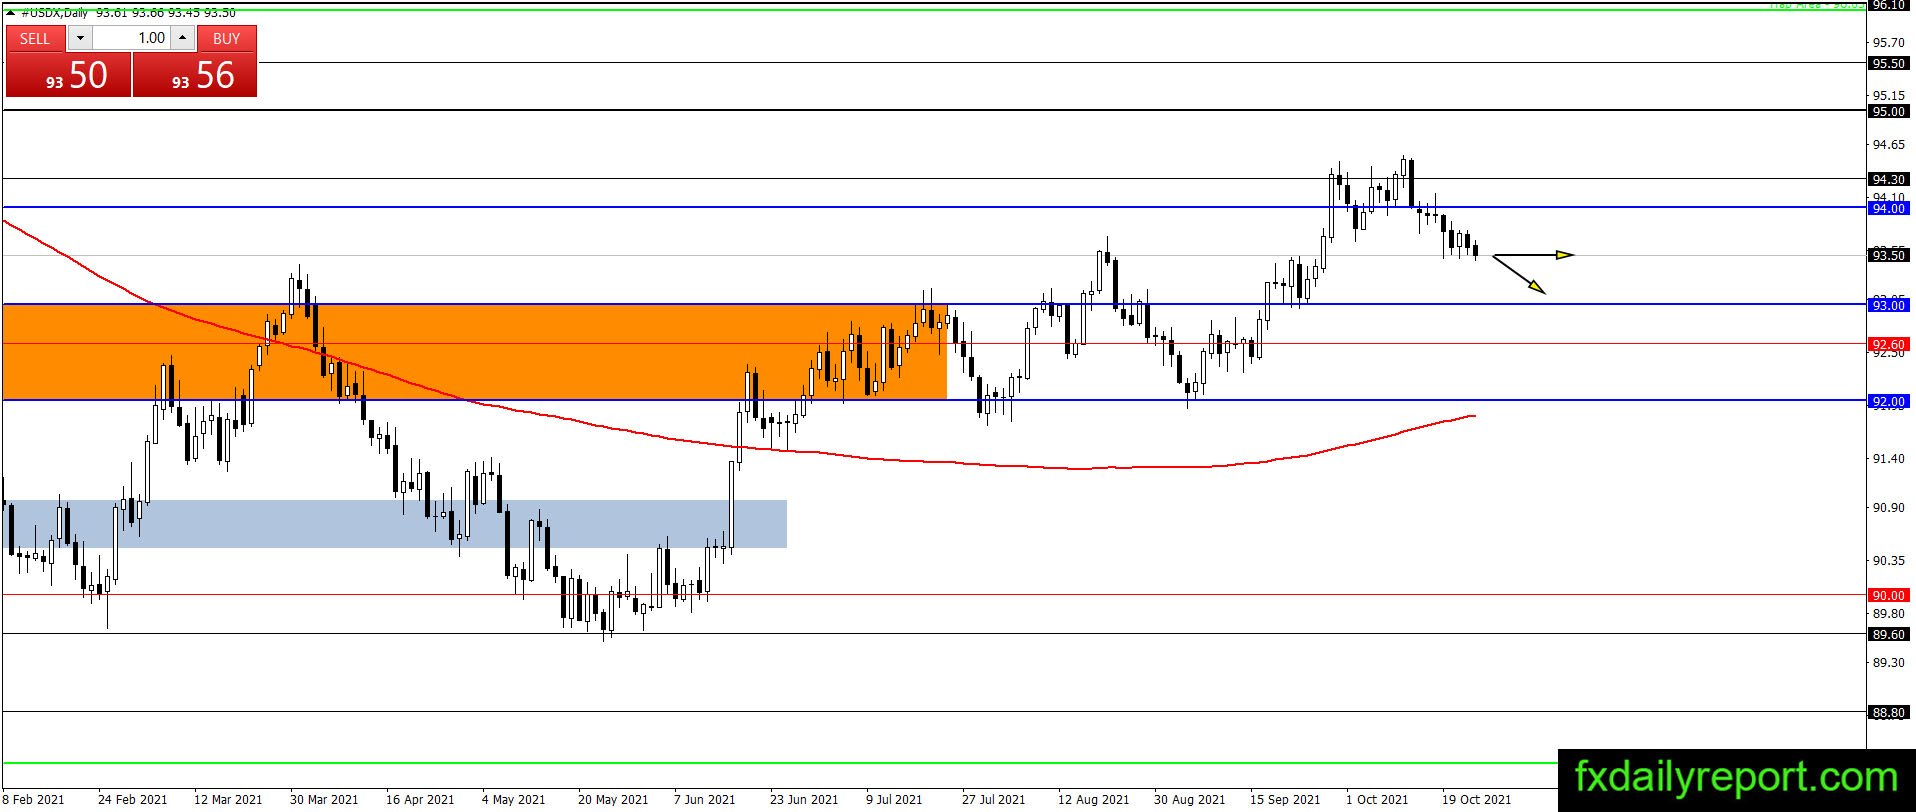
Task: Open the fxdailyreport.com watermark link
Action: point(1736,778)
